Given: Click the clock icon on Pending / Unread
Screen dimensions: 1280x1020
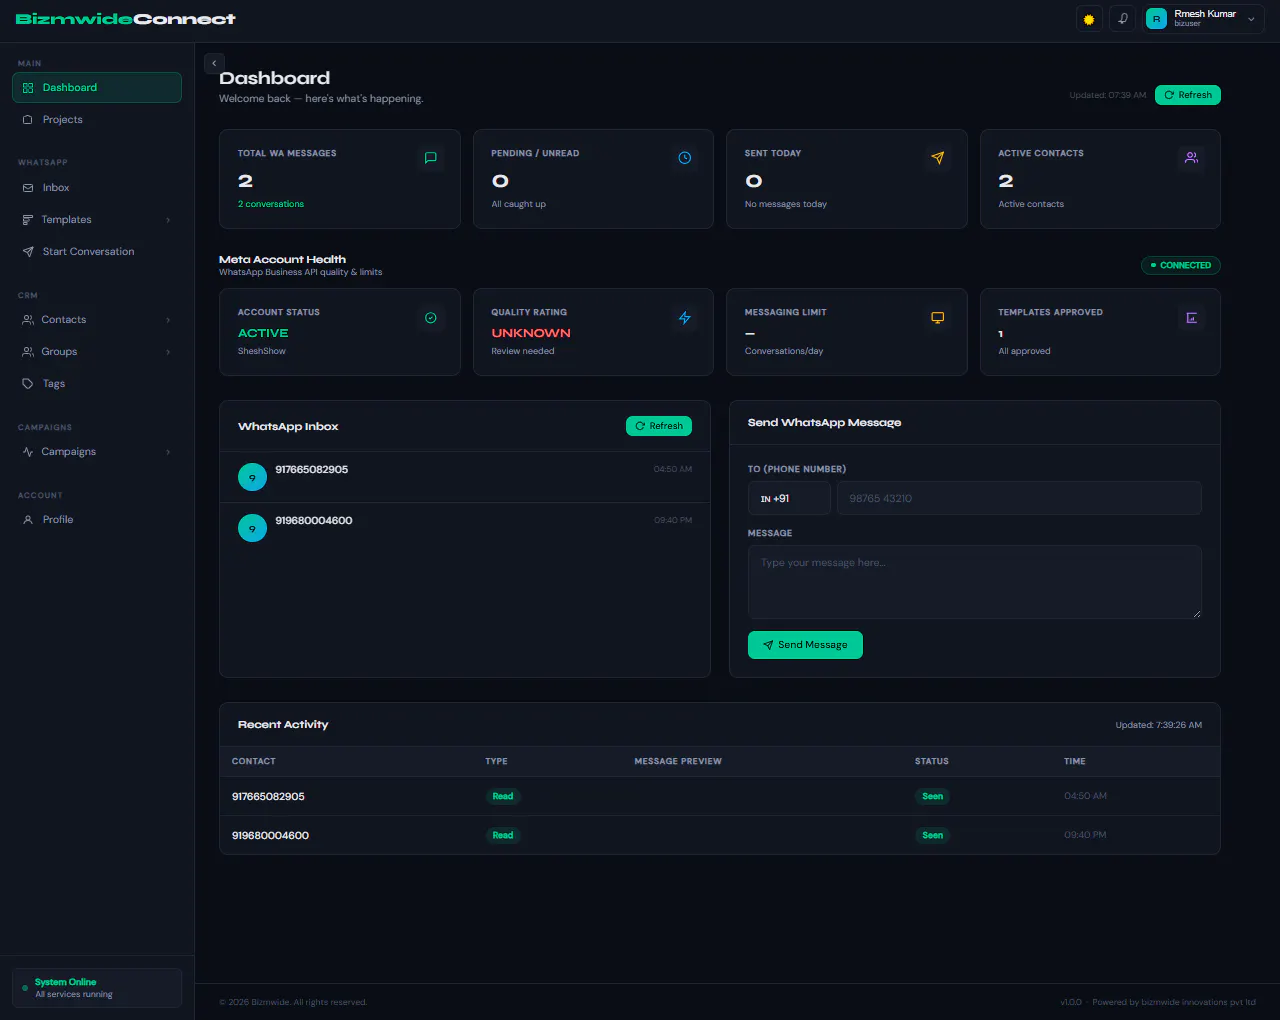Looking at the screenshot, I should point(685,158).
